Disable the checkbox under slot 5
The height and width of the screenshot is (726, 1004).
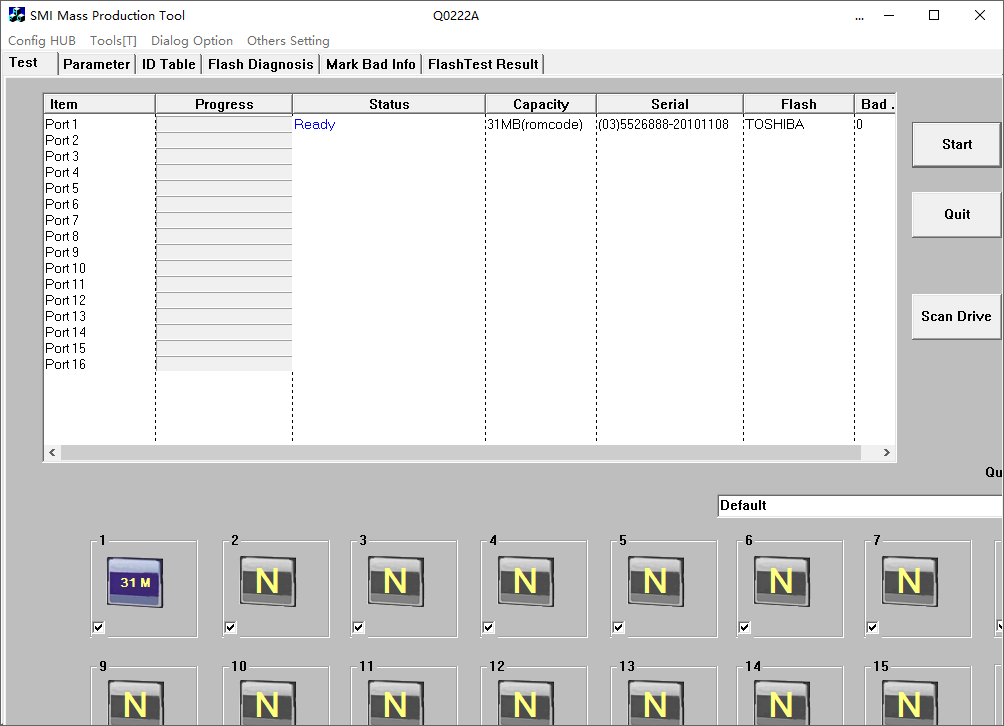(619, 628)
